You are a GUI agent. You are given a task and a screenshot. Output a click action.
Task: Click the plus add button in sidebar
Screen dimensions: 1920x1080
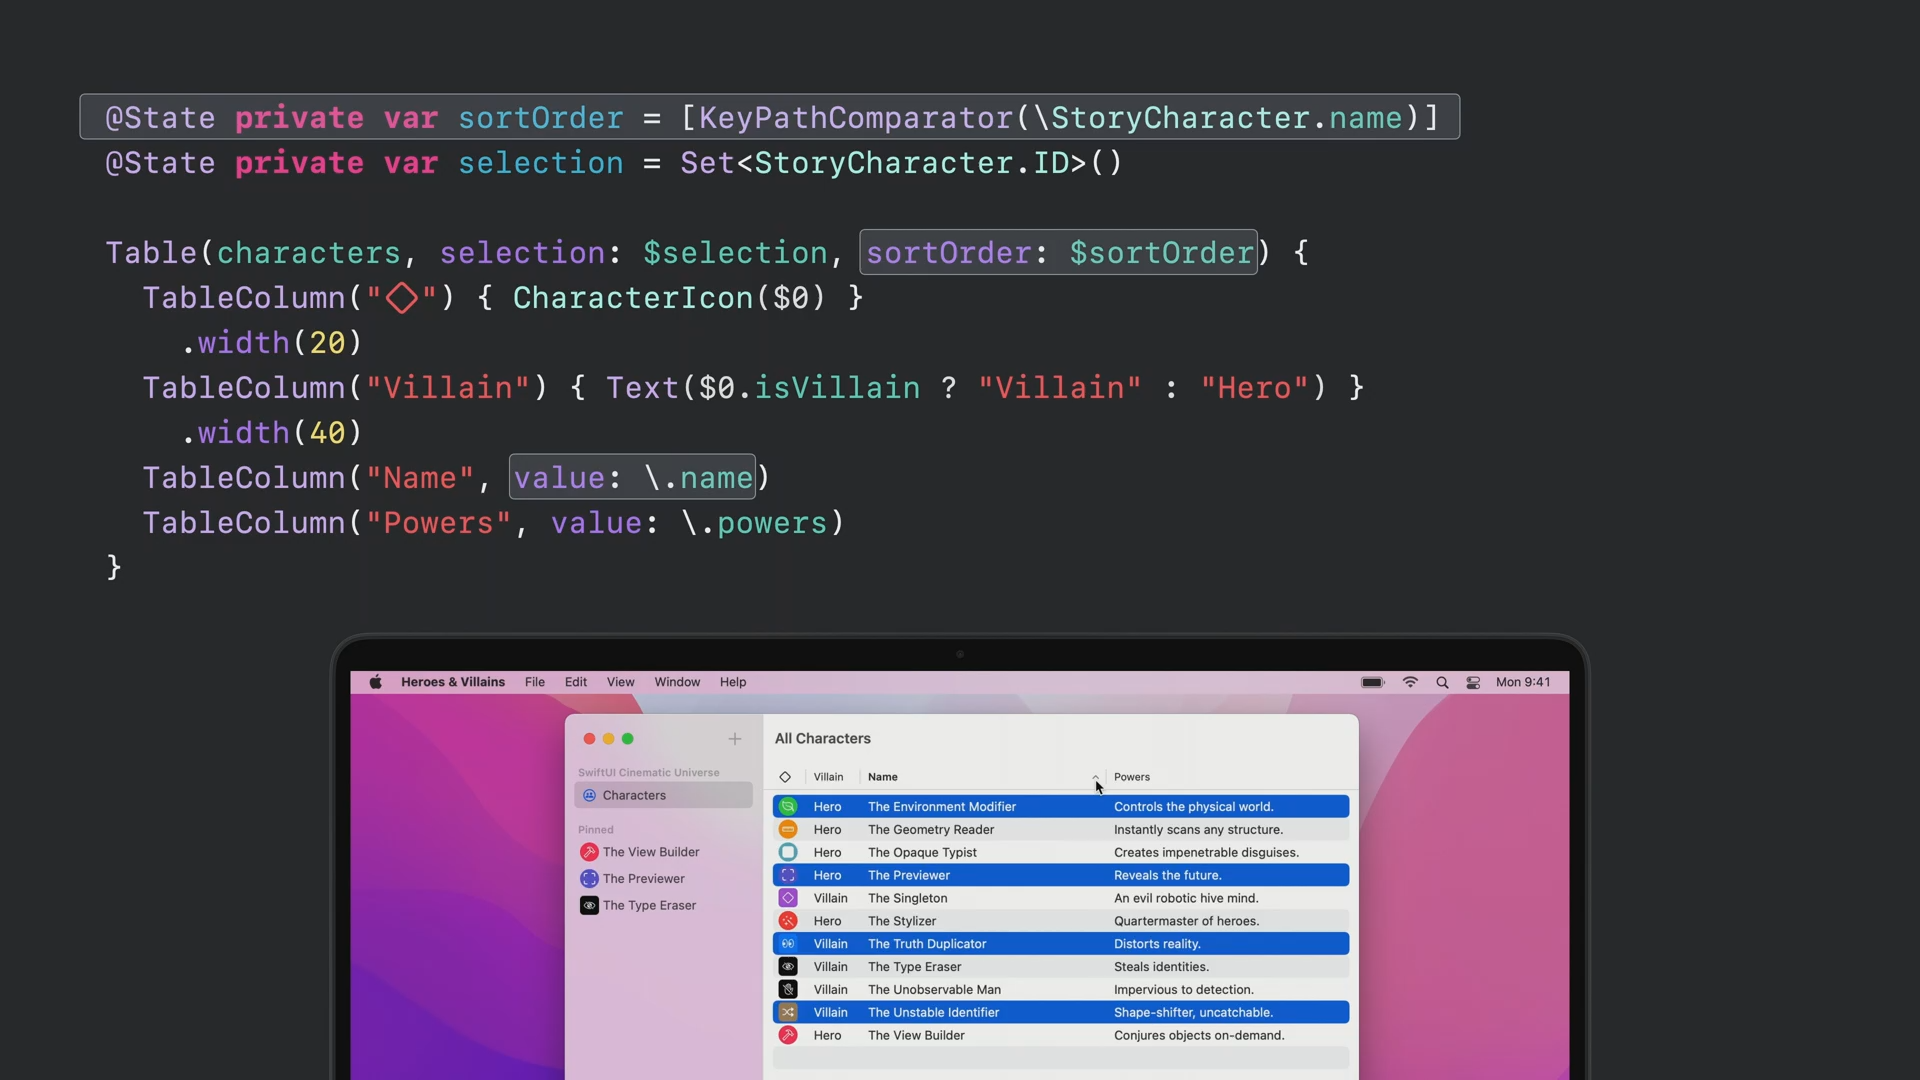point(735,739)
